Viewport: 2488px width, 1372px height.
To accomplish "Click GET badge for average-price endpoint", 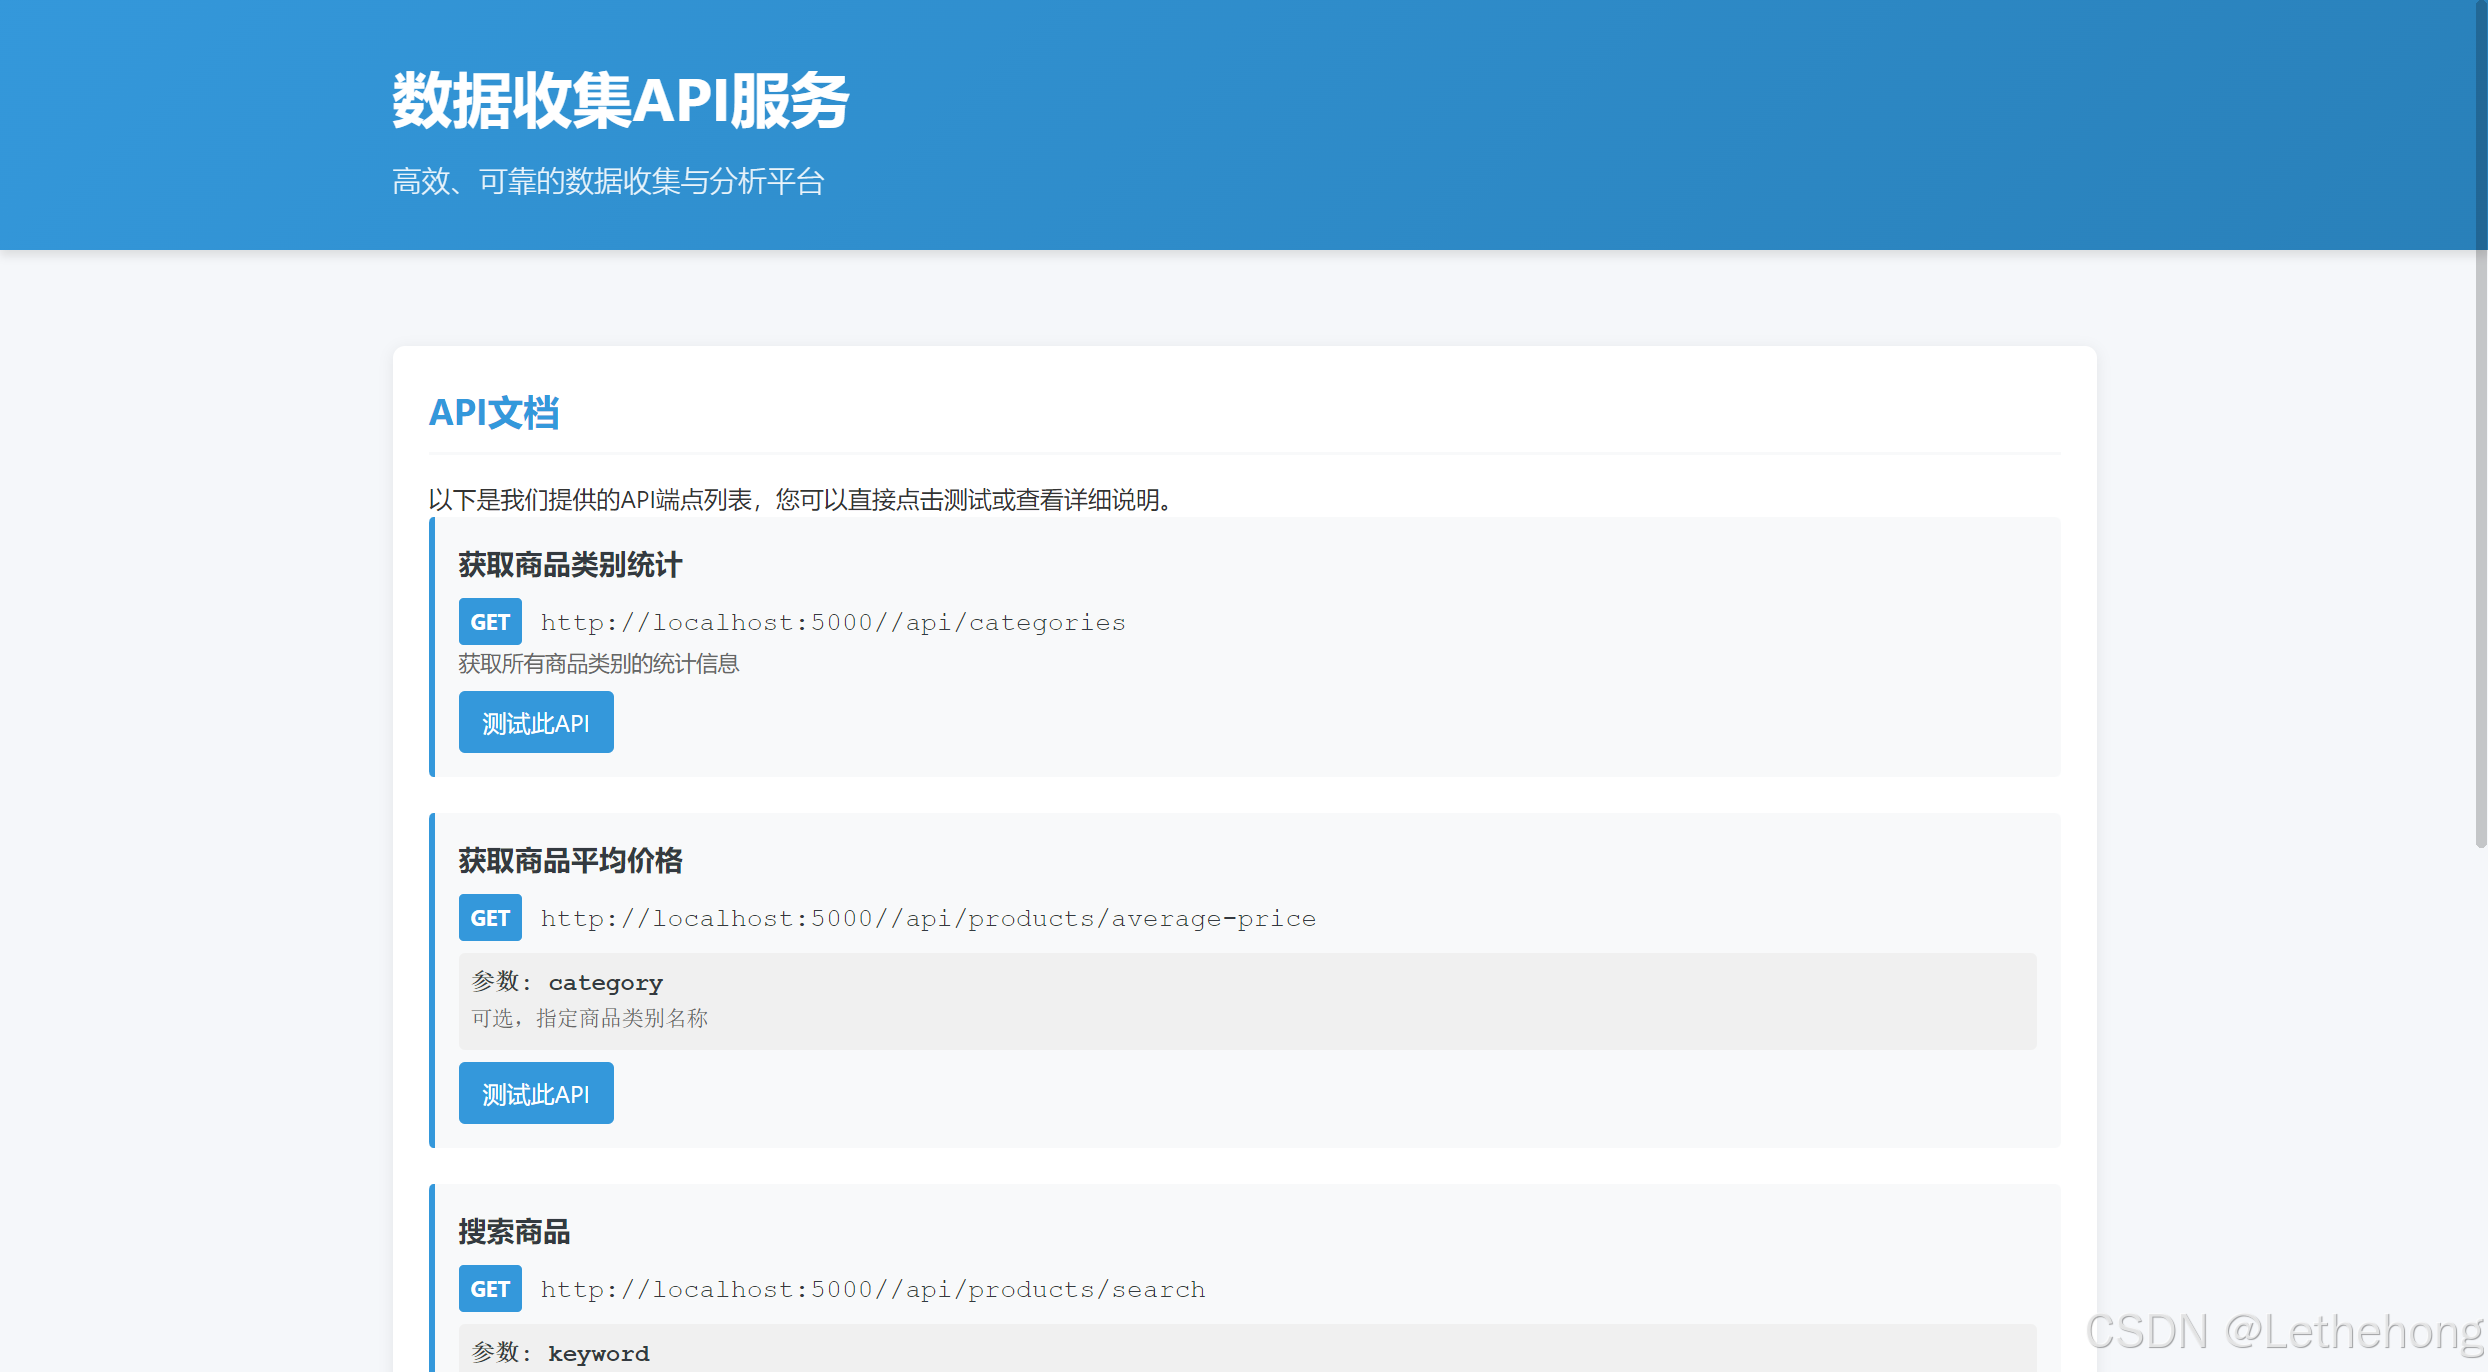I will 490,918.
